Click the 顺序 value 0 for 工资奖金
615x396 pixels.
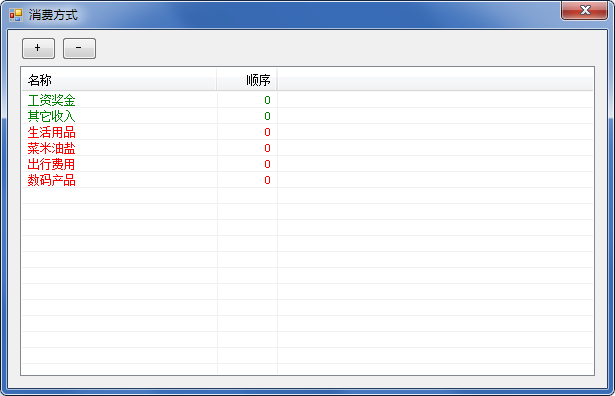coord(267,100)
